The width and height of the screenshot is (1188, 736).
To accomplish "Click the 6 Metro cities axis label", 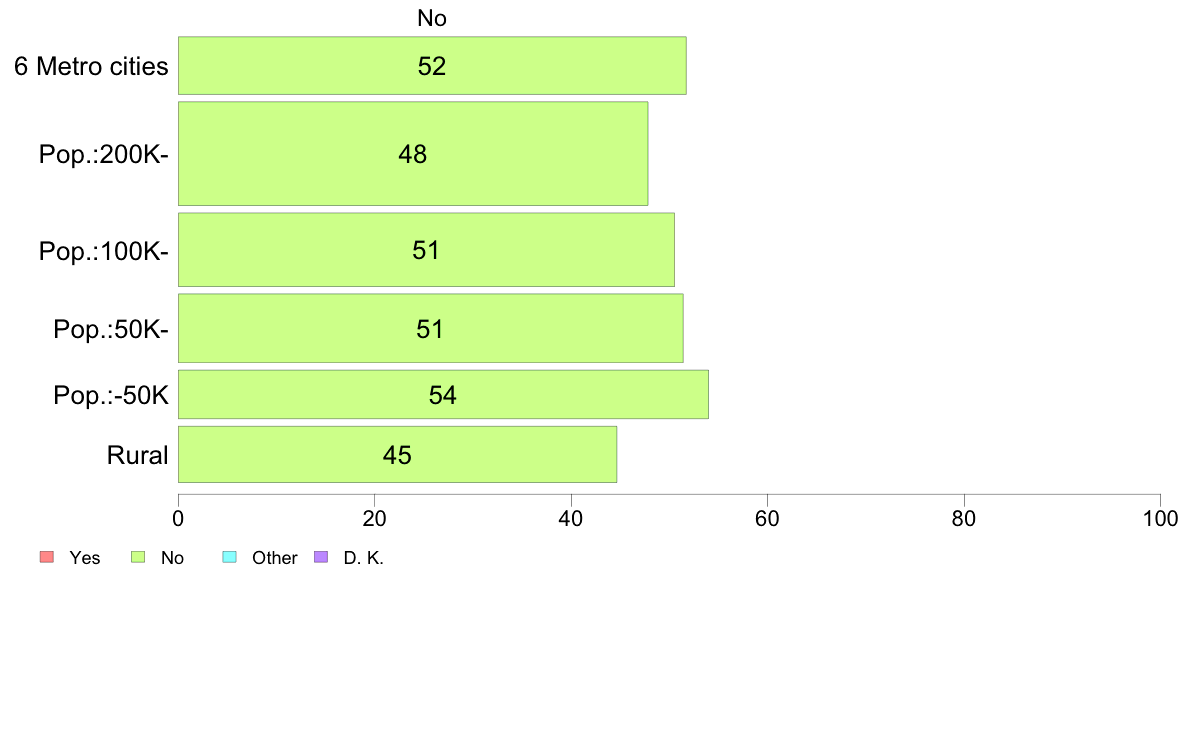I will (91, 67).
